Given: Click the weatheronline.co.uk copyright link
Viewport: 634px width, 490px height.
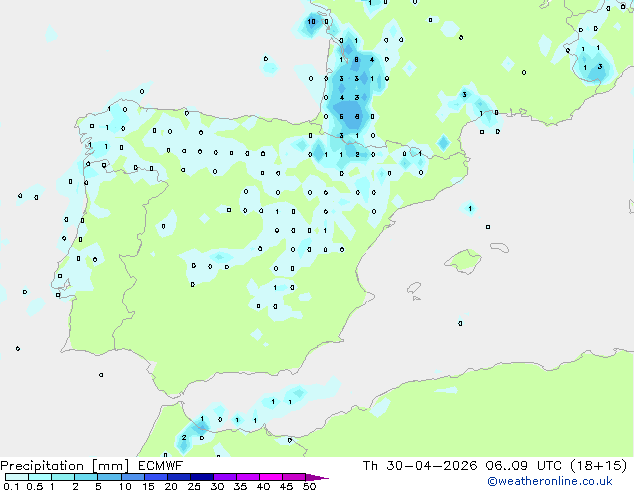Looking at the screenshot, I should coord(550,481).
